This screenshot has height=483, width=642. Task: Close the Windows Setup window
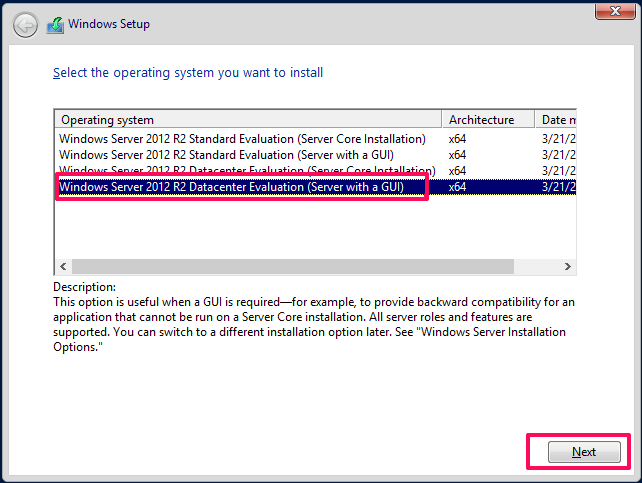click(x=615, y=11)
